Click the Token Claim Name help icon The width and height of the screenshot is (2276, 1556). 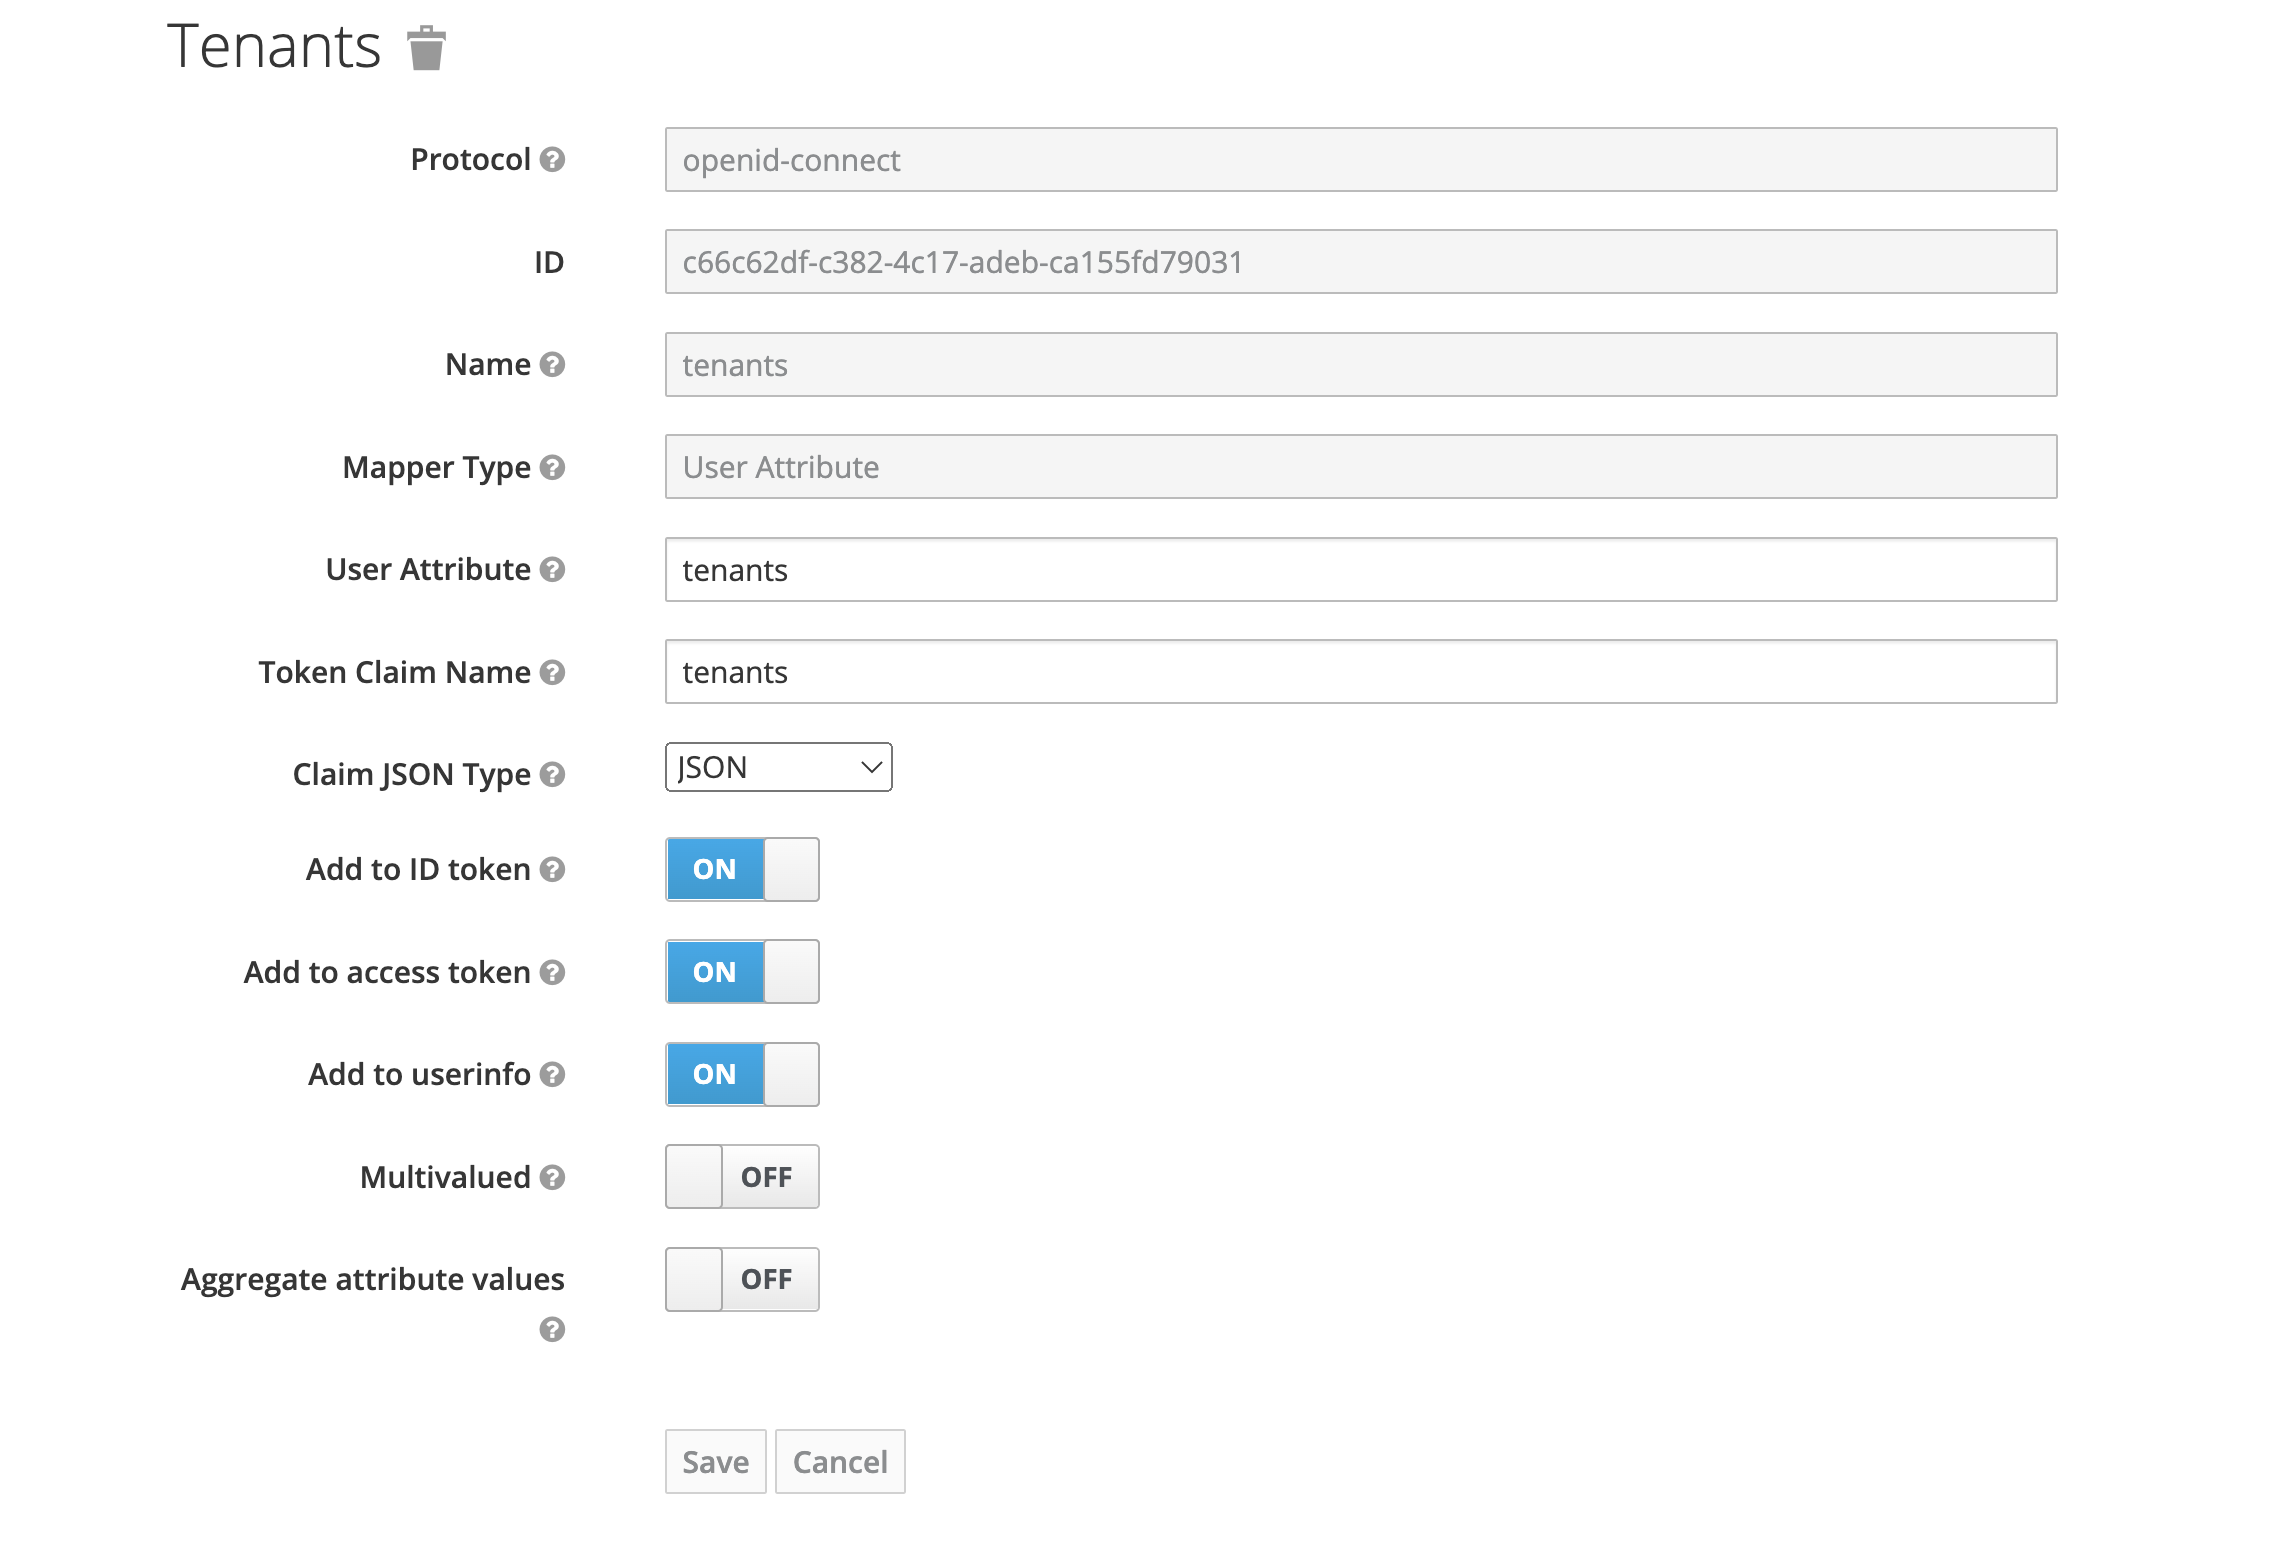click(x=552, y=672)
